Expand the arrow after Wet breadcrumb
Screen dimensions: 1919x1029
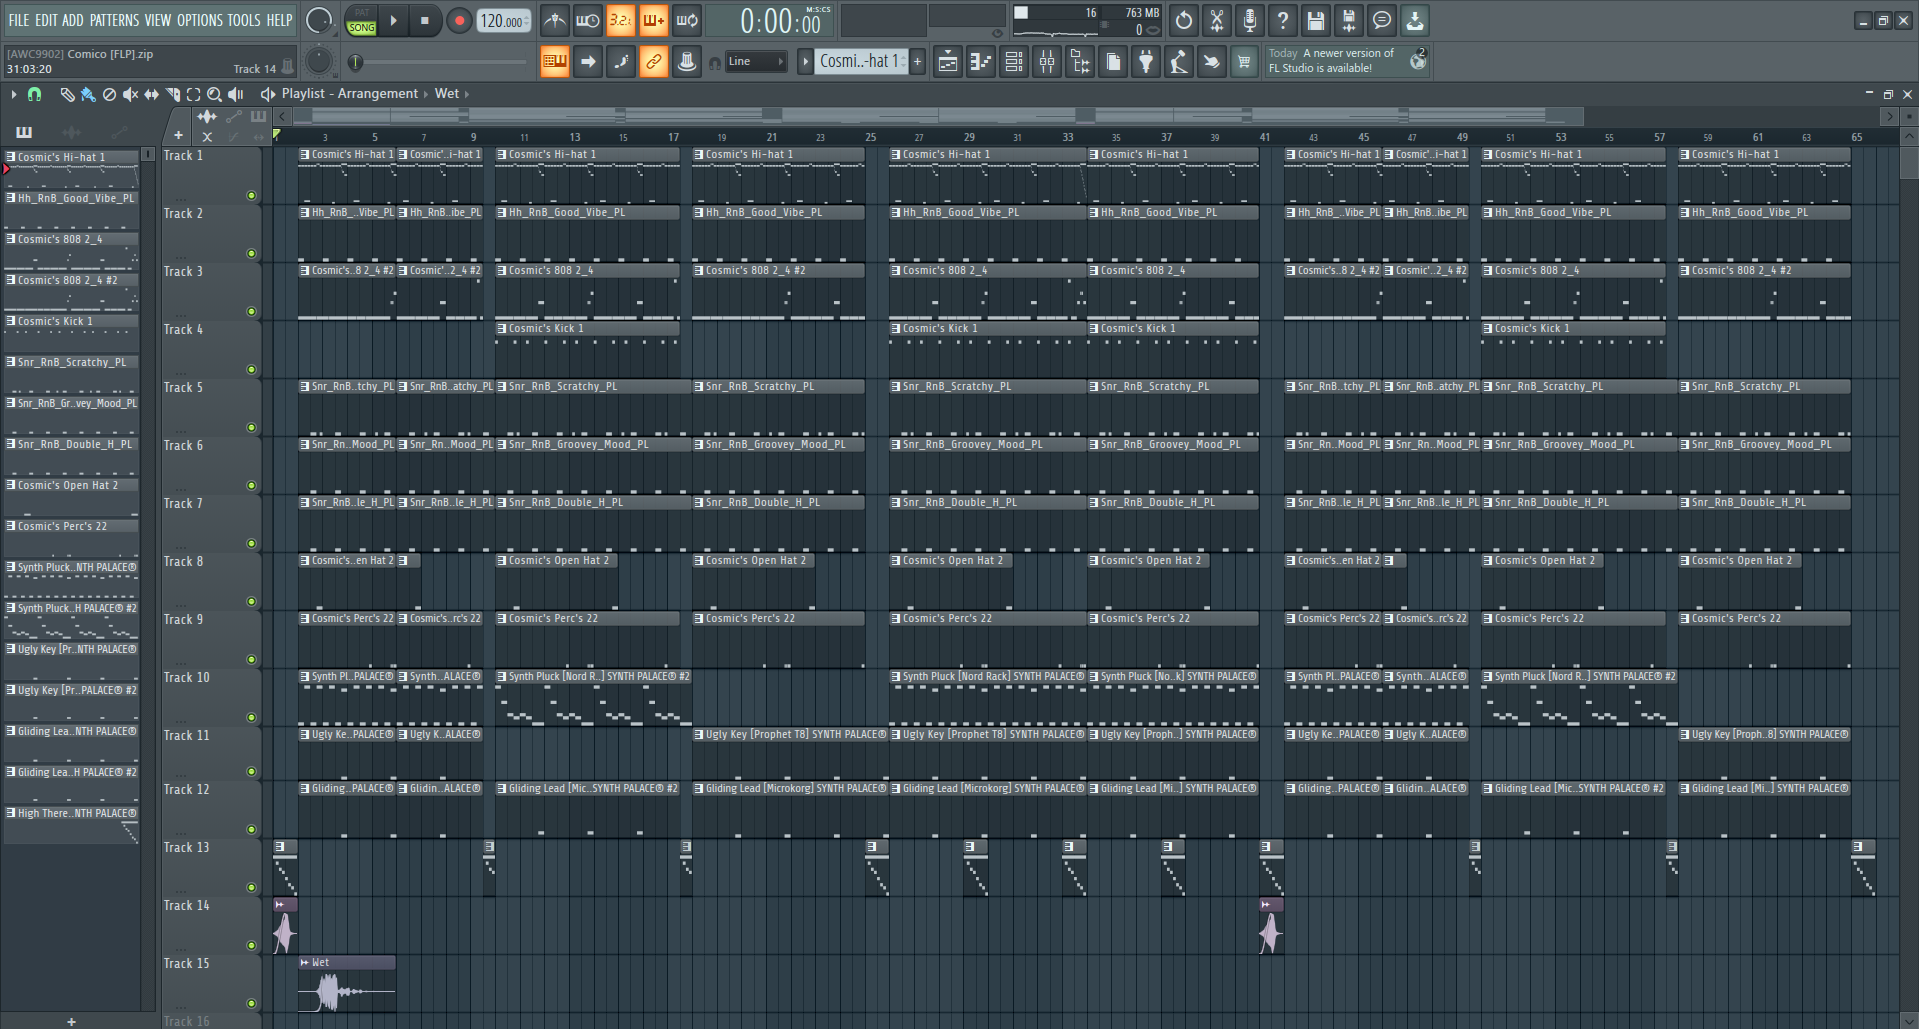tap(466, 94)
